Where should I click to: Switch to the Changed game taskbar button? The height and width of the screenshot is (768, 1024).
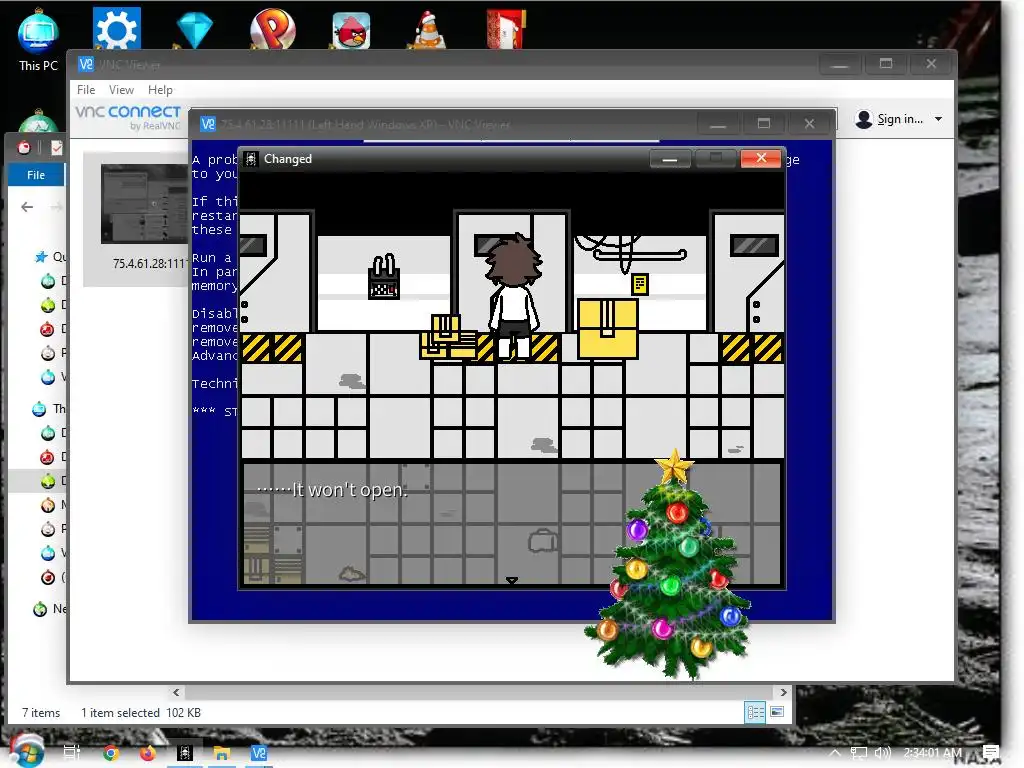tap(185, 753)
